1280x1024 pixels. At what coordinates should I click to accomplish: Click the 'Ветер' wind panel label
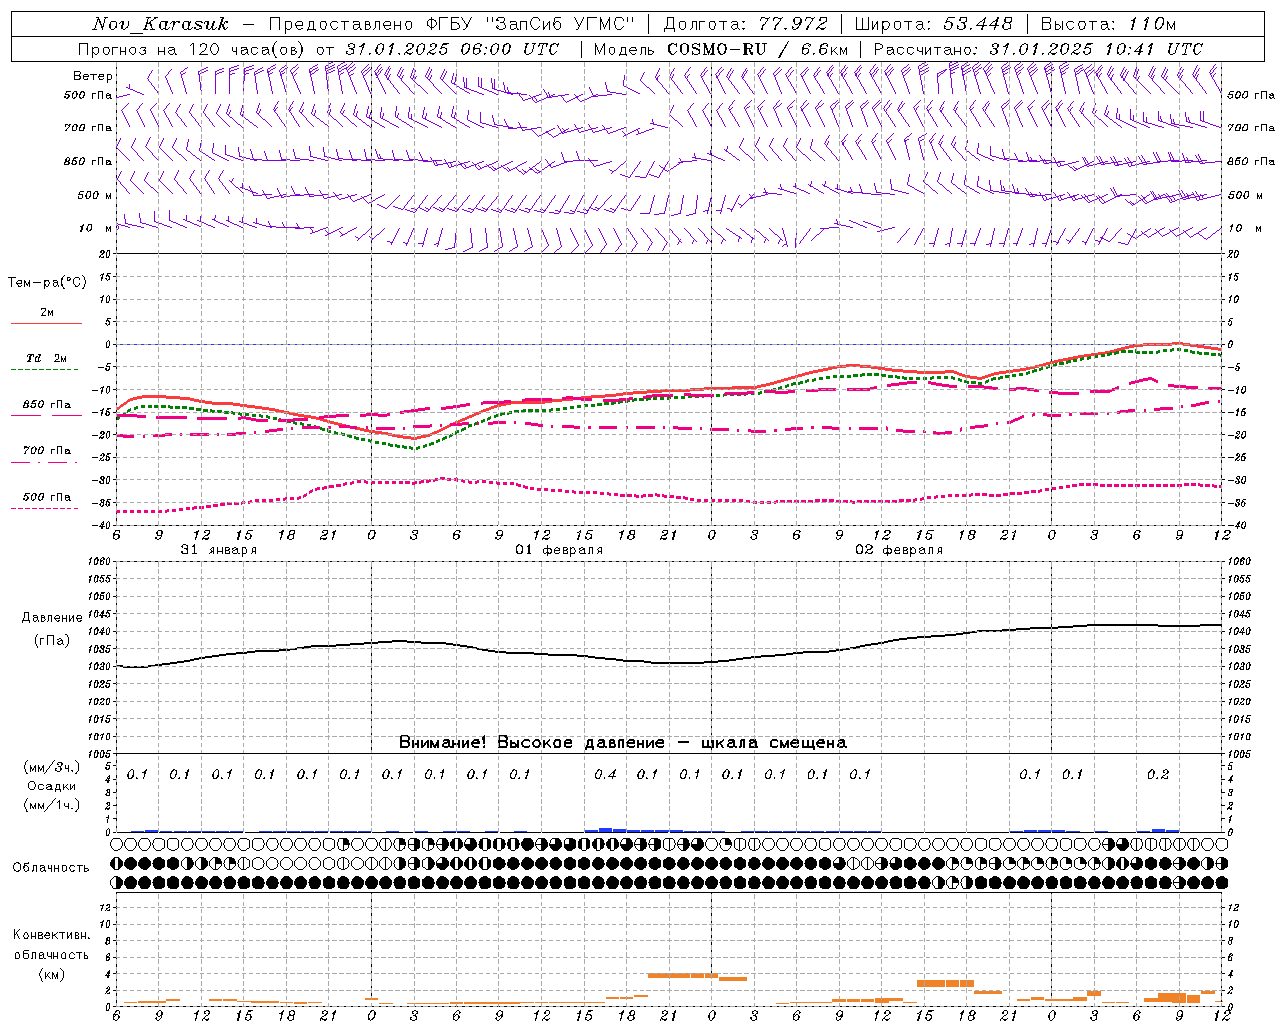point(93,76)
